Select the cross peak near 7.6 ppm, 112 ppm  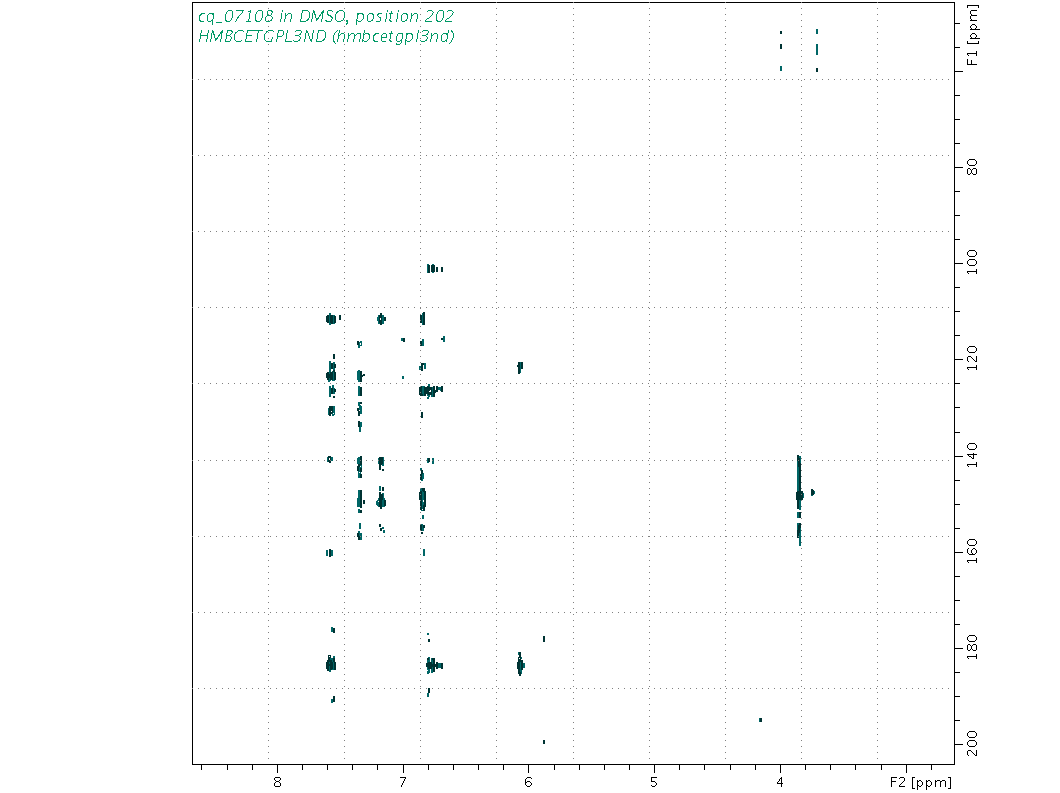(331, 318)
